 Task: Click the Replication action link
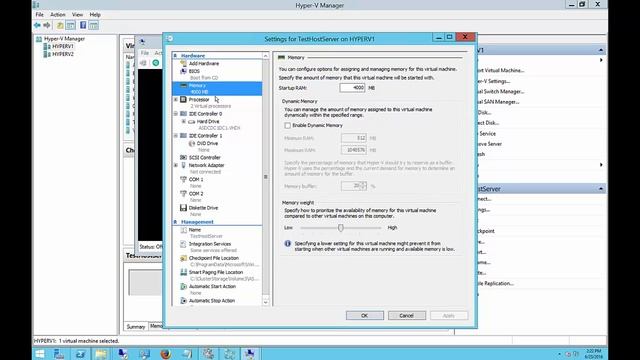click(496, 283)
